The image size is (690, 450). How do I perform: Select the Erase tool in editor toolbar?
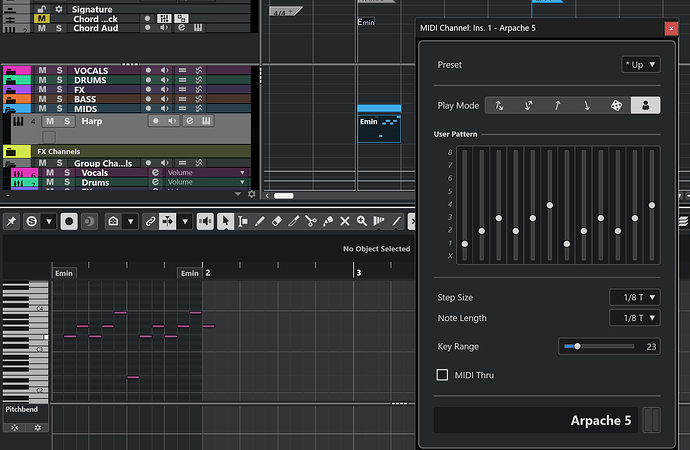pos(277,221)
